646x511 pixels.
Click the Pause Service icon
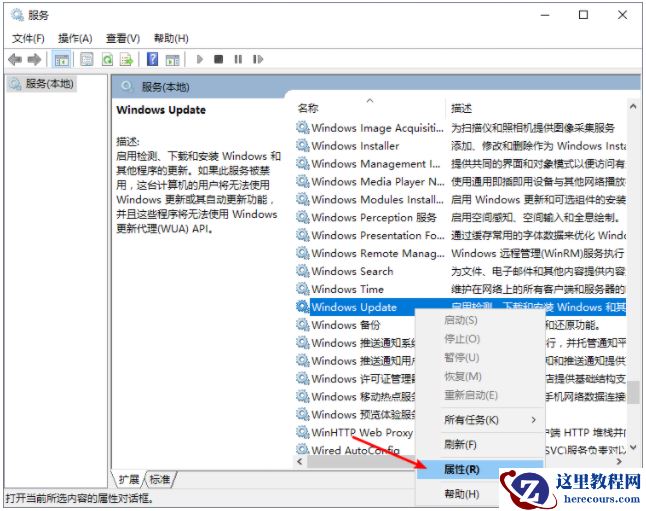pyautogui.click(x=238, y=59)
